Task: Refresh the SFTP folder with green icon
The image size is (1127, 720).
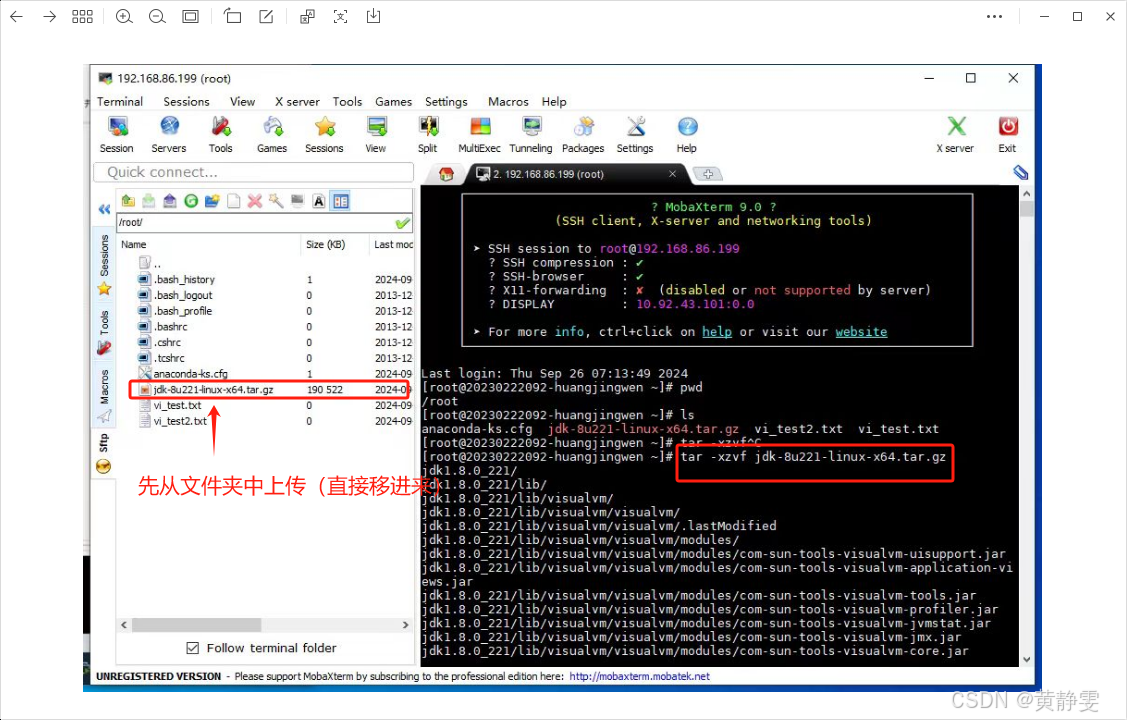Action: [x=191, y=201]
